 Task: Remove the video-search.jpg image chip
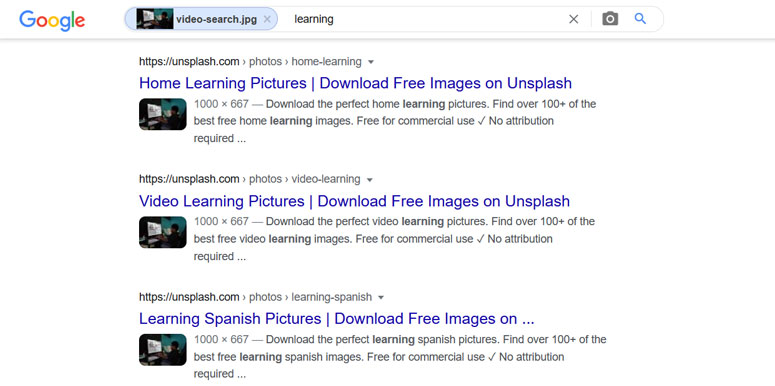tap(267, 19)
